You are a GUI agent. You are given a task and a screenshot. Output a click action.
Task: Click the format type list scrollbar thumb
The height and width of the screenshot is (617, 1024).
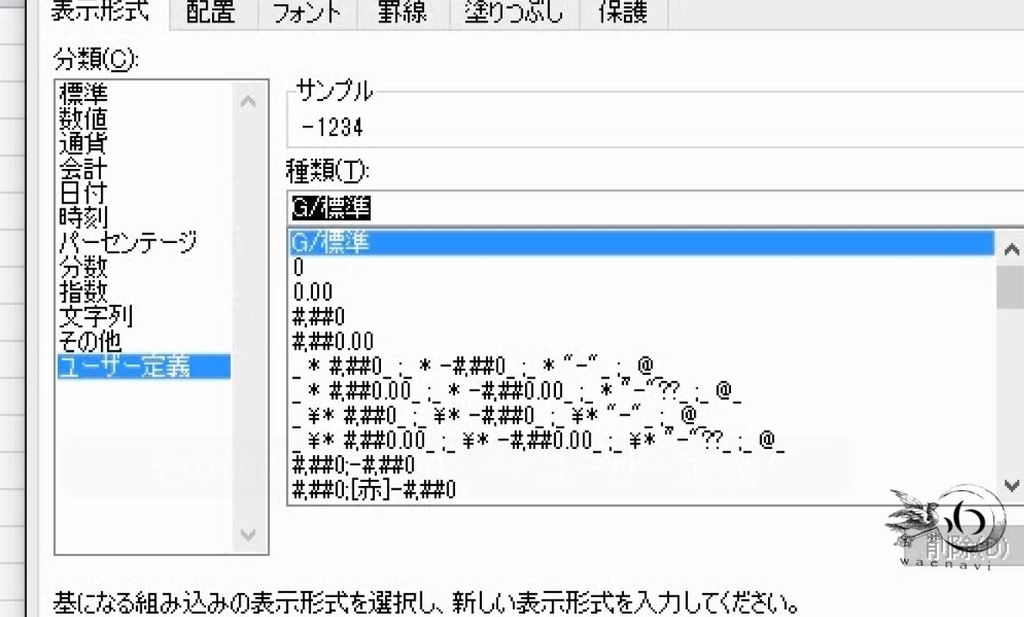1011,287
